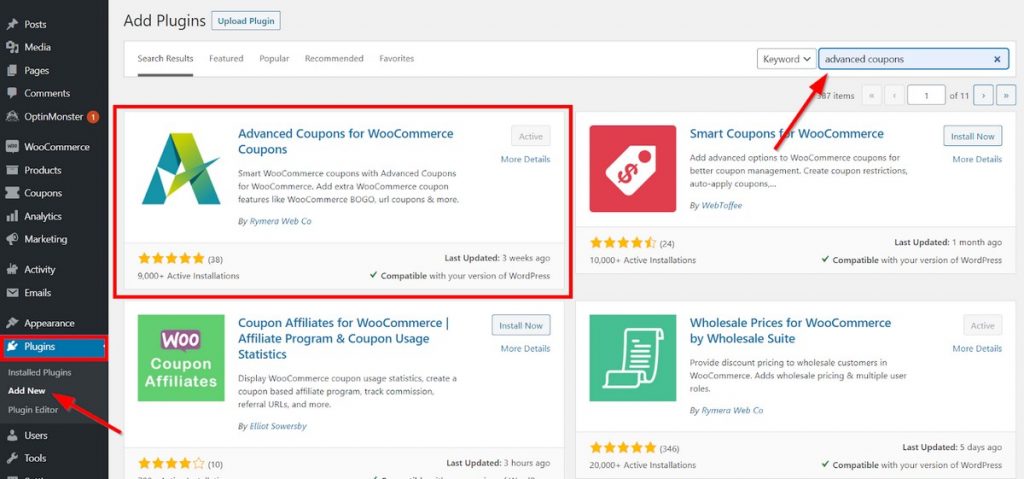This screenshot has width=1024, height=479.
Task: Click the Users icon in sidebar
Action: tap(12, 435)
